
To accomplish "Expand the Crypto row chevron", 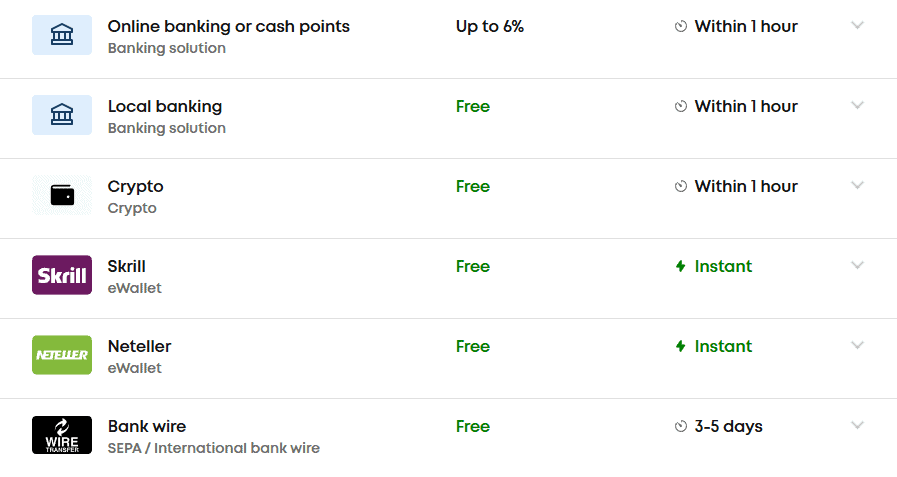I will point(857,186).
